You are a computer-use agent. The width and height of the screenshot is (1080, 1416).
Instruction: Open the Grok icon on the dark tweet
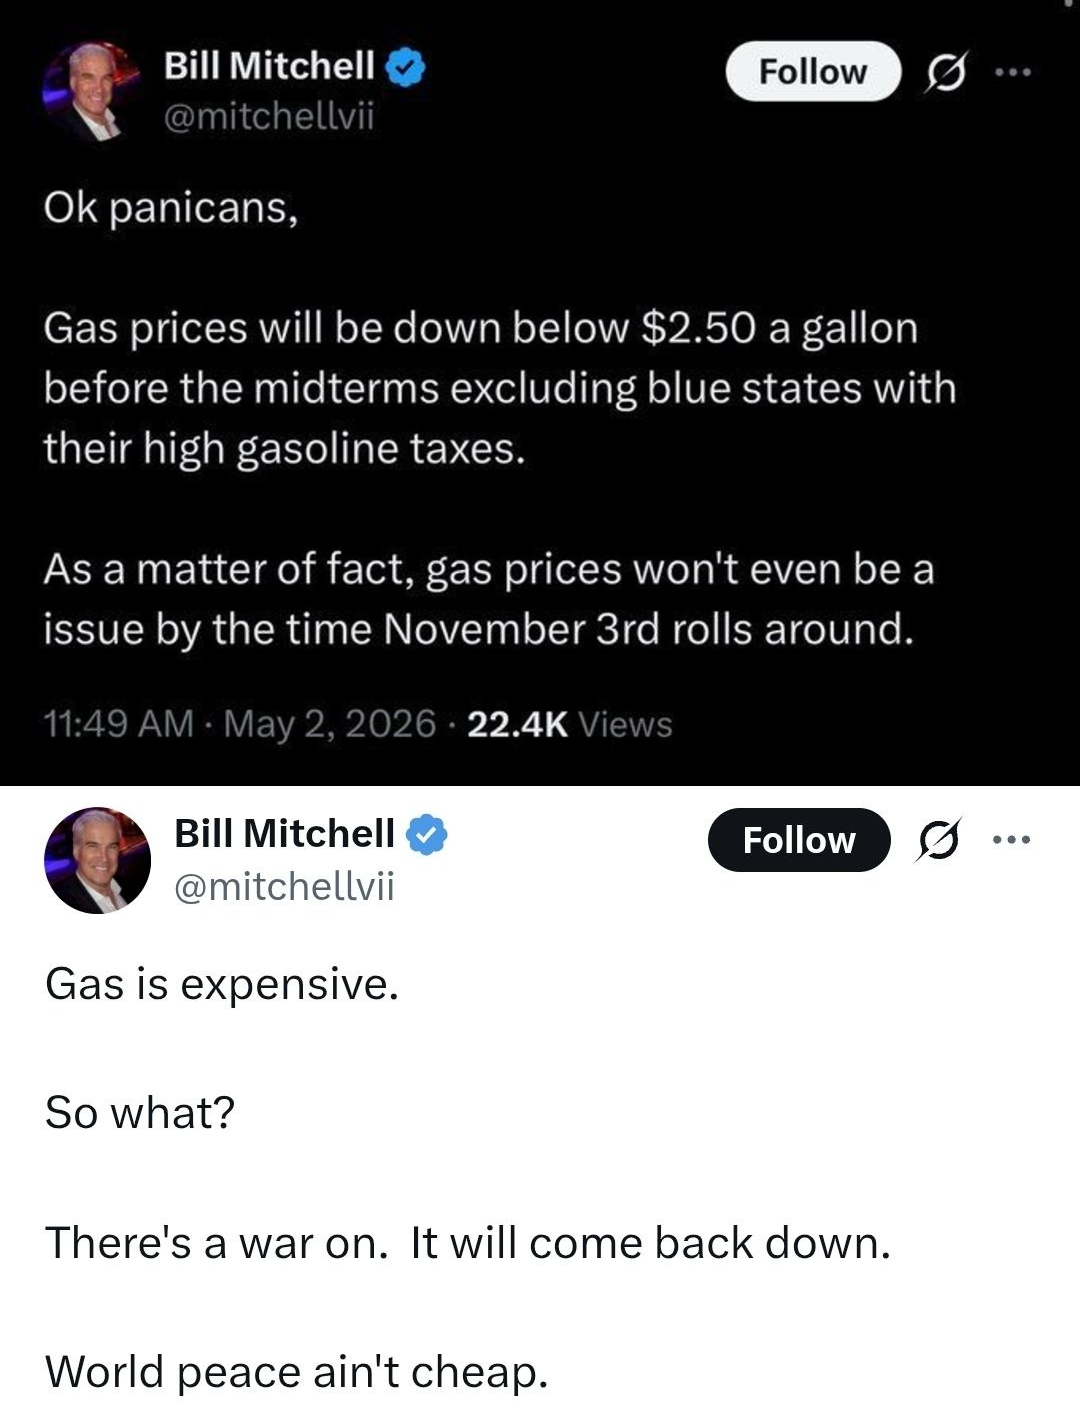943,72
